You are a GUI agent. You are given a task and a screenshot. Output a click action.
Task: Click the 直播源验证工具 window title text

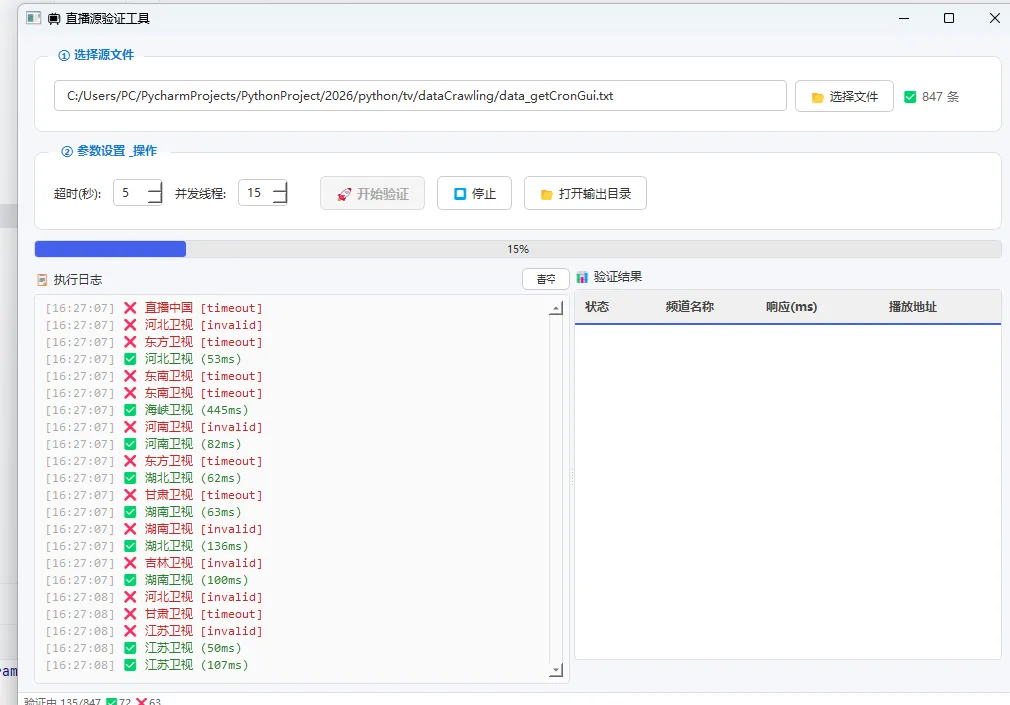tap(108, 19)
